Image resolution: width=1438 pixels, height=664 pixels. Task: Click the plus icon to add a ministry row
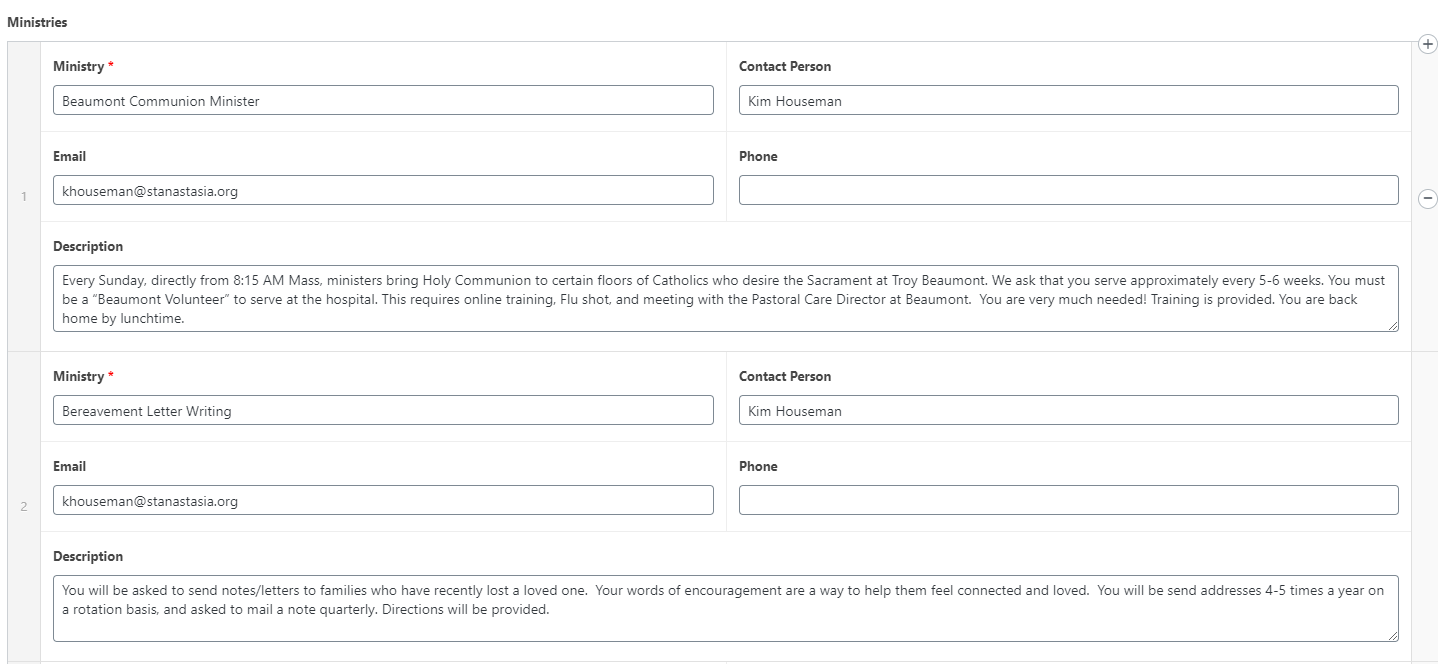coord(1428,44)
